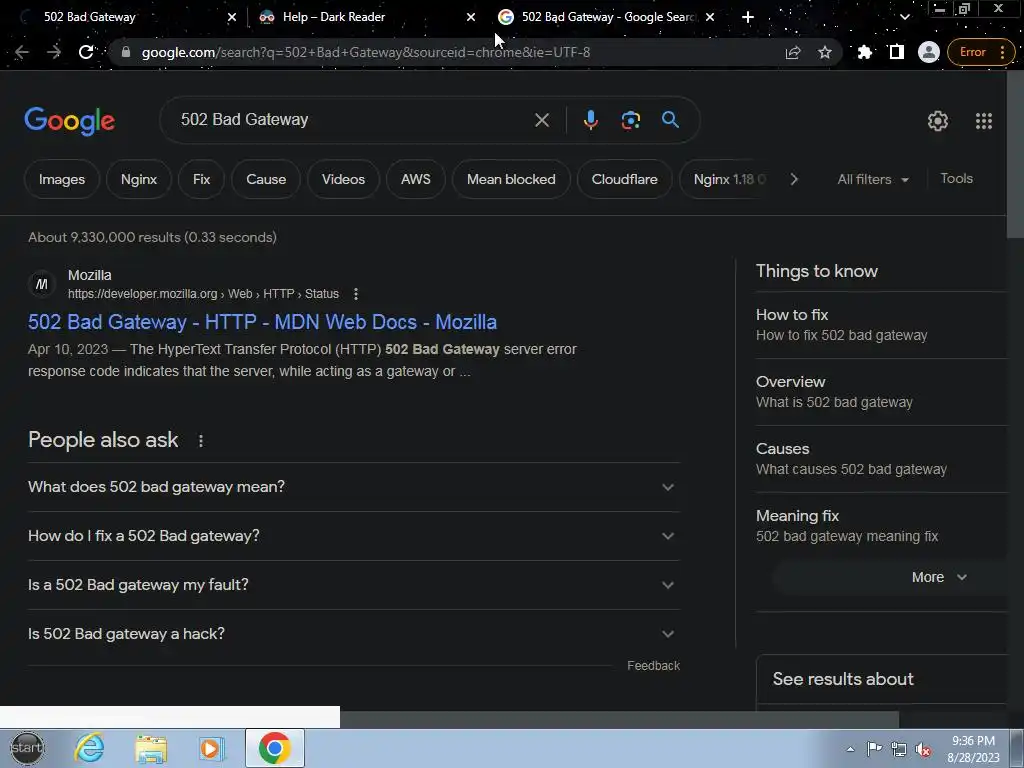Open new tab with plus button
This screenshot has height=768, width=1024.
click(748, 18)
